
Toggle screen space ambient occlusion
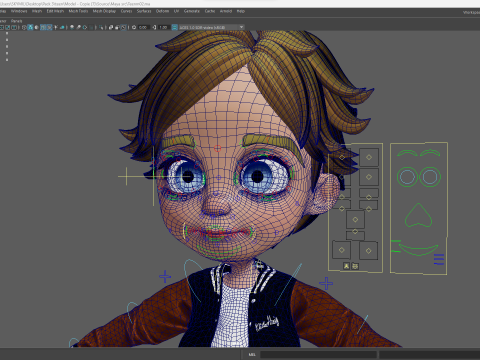click(x=72, y=27)
